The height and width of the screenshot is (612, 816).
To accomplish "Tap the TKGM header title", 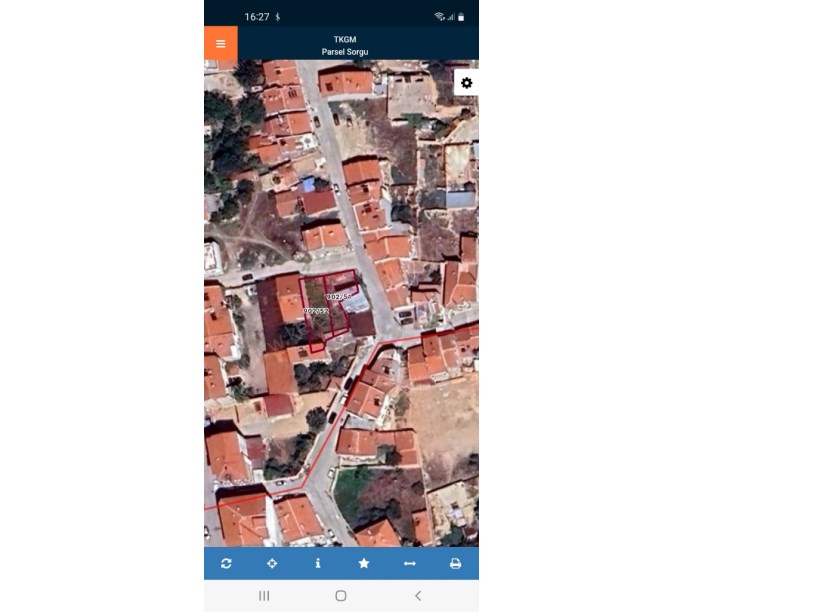I will pos(345,39).
